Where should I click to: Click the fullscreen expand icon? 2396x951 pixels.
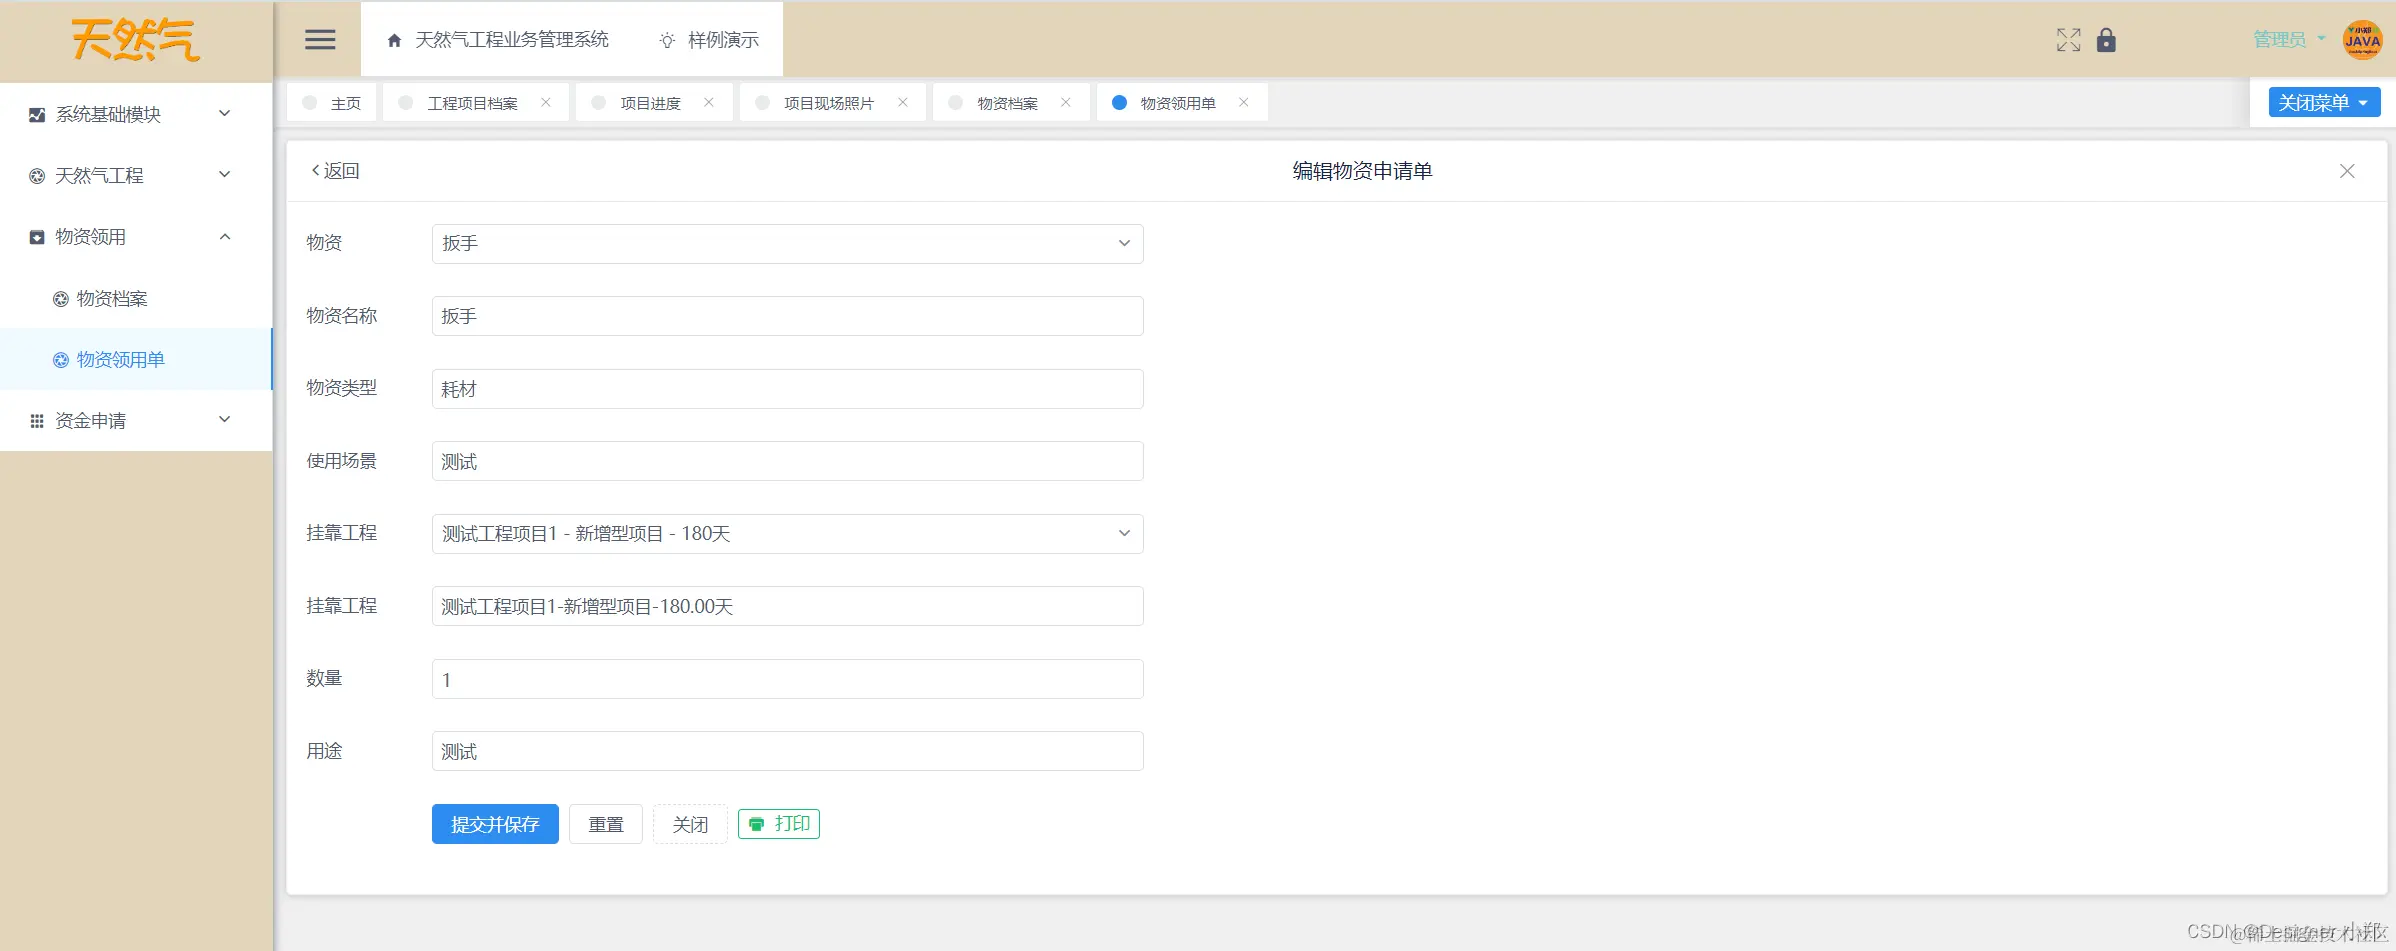pos(2067,40)
